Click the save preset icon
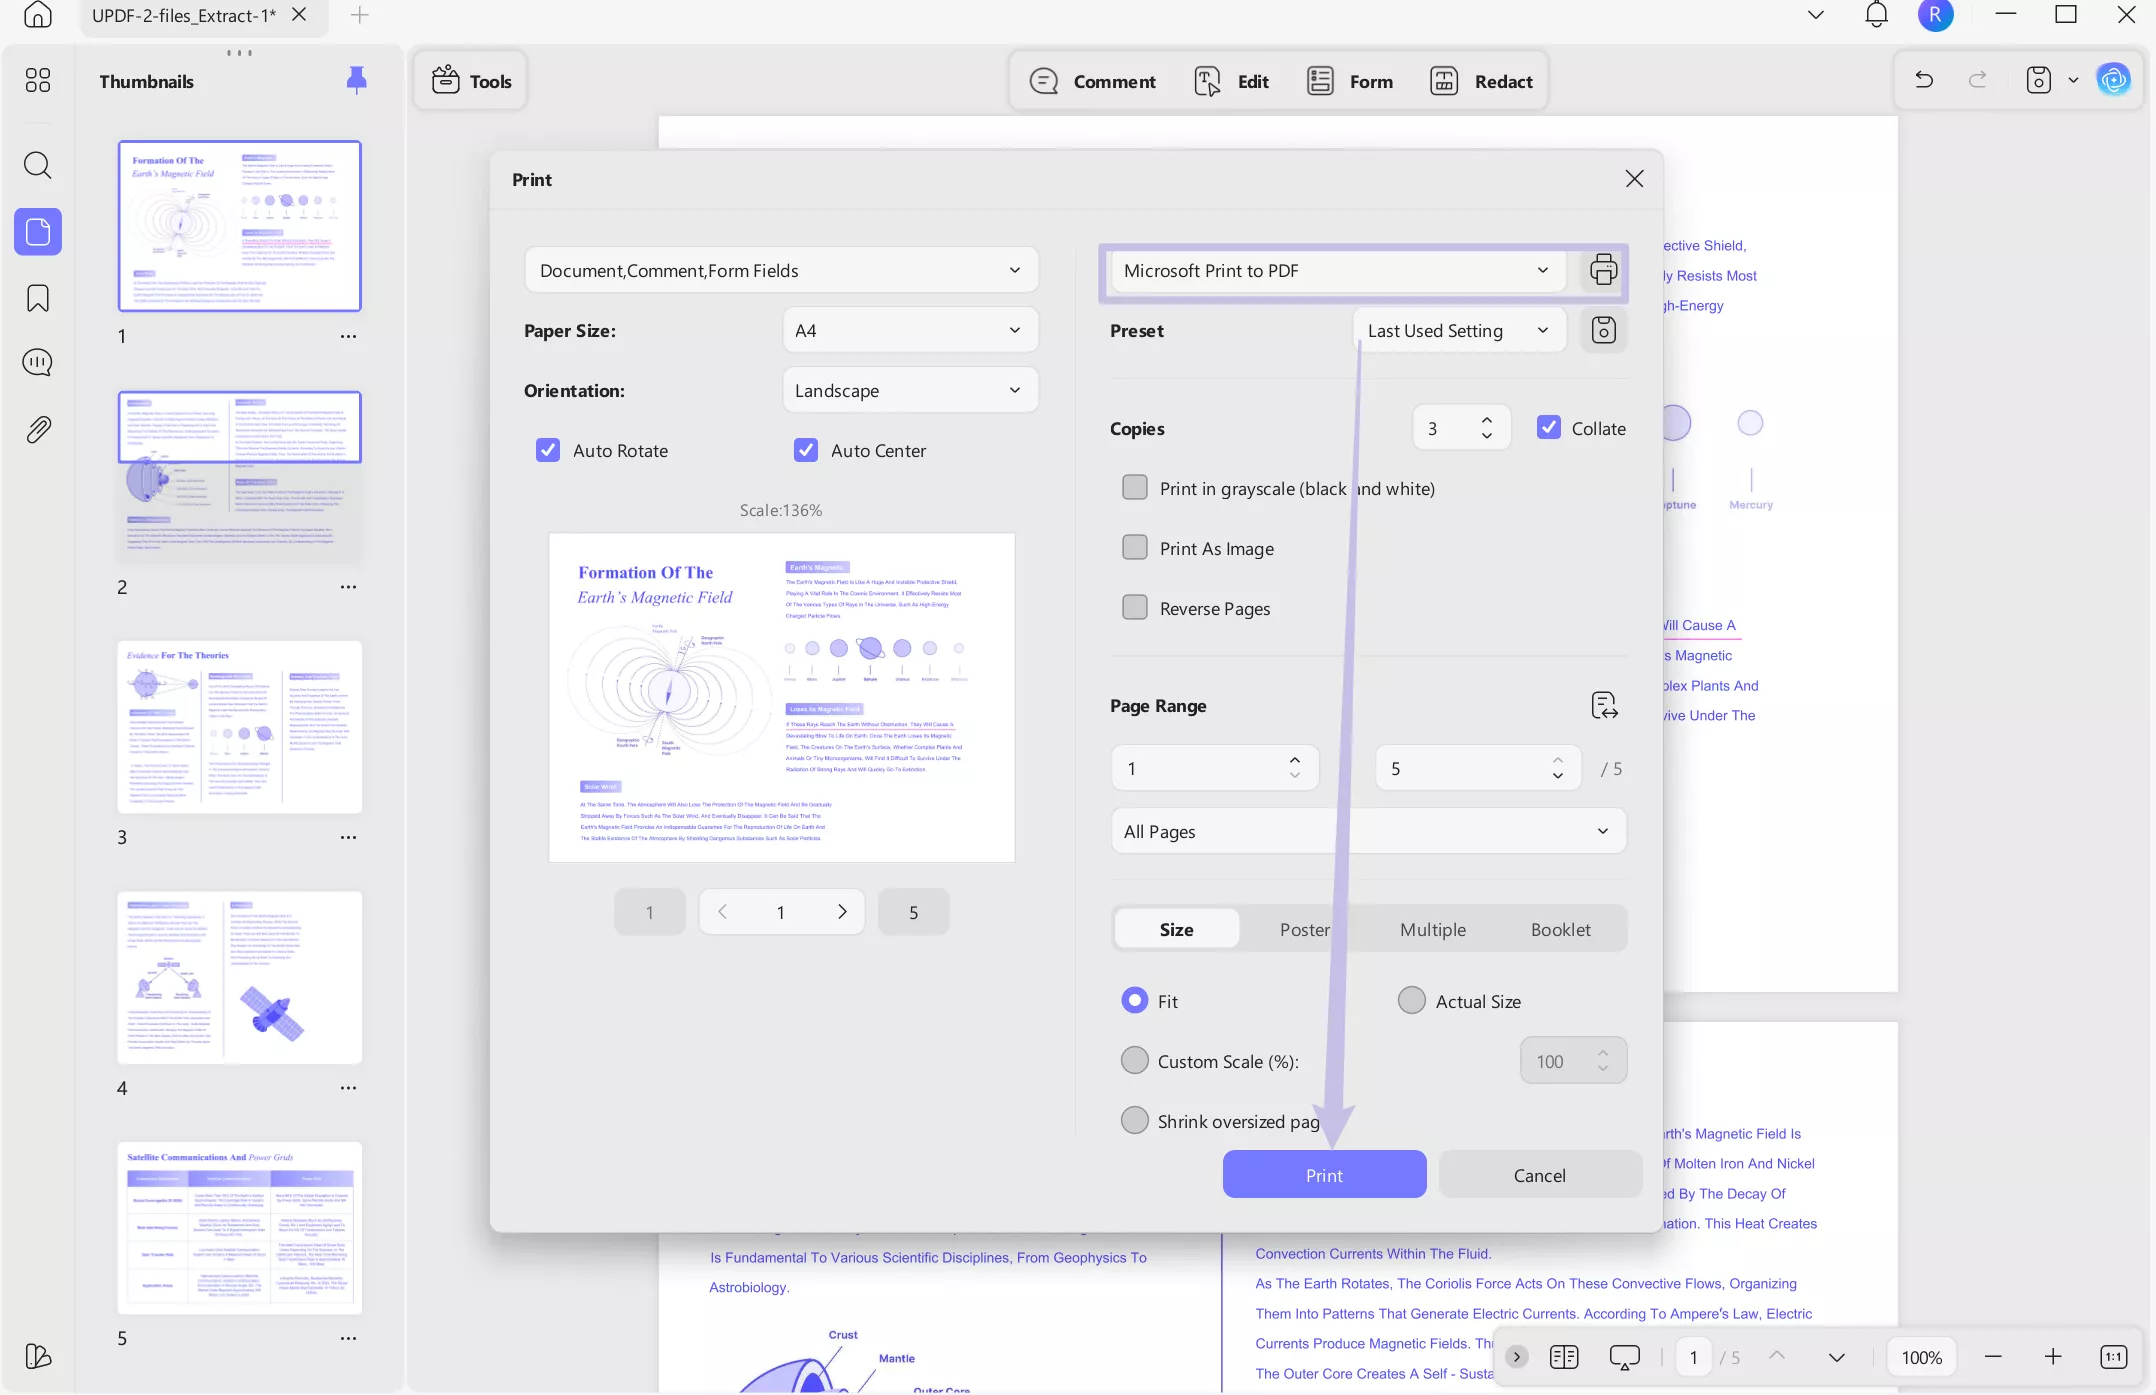The image size is (2156, 1395). pos(1603,330)
